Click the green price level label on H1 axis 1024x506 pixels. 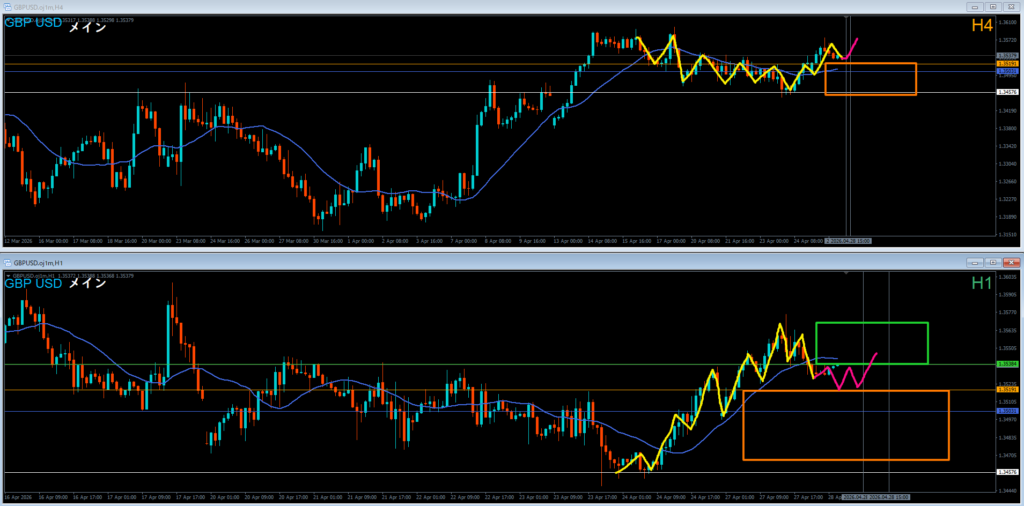(1008, 364)
